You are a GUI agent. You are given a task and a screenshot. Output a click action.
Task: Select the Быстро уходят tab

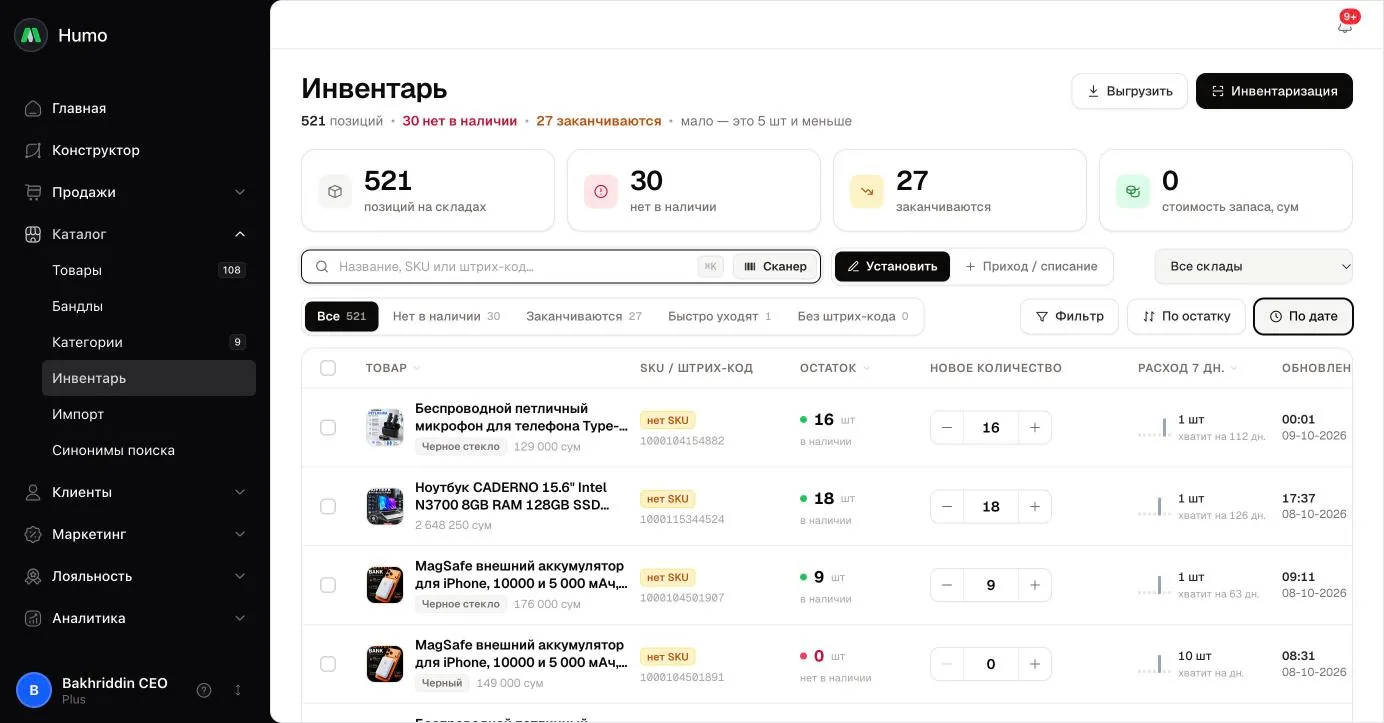[x=720, y=316]
